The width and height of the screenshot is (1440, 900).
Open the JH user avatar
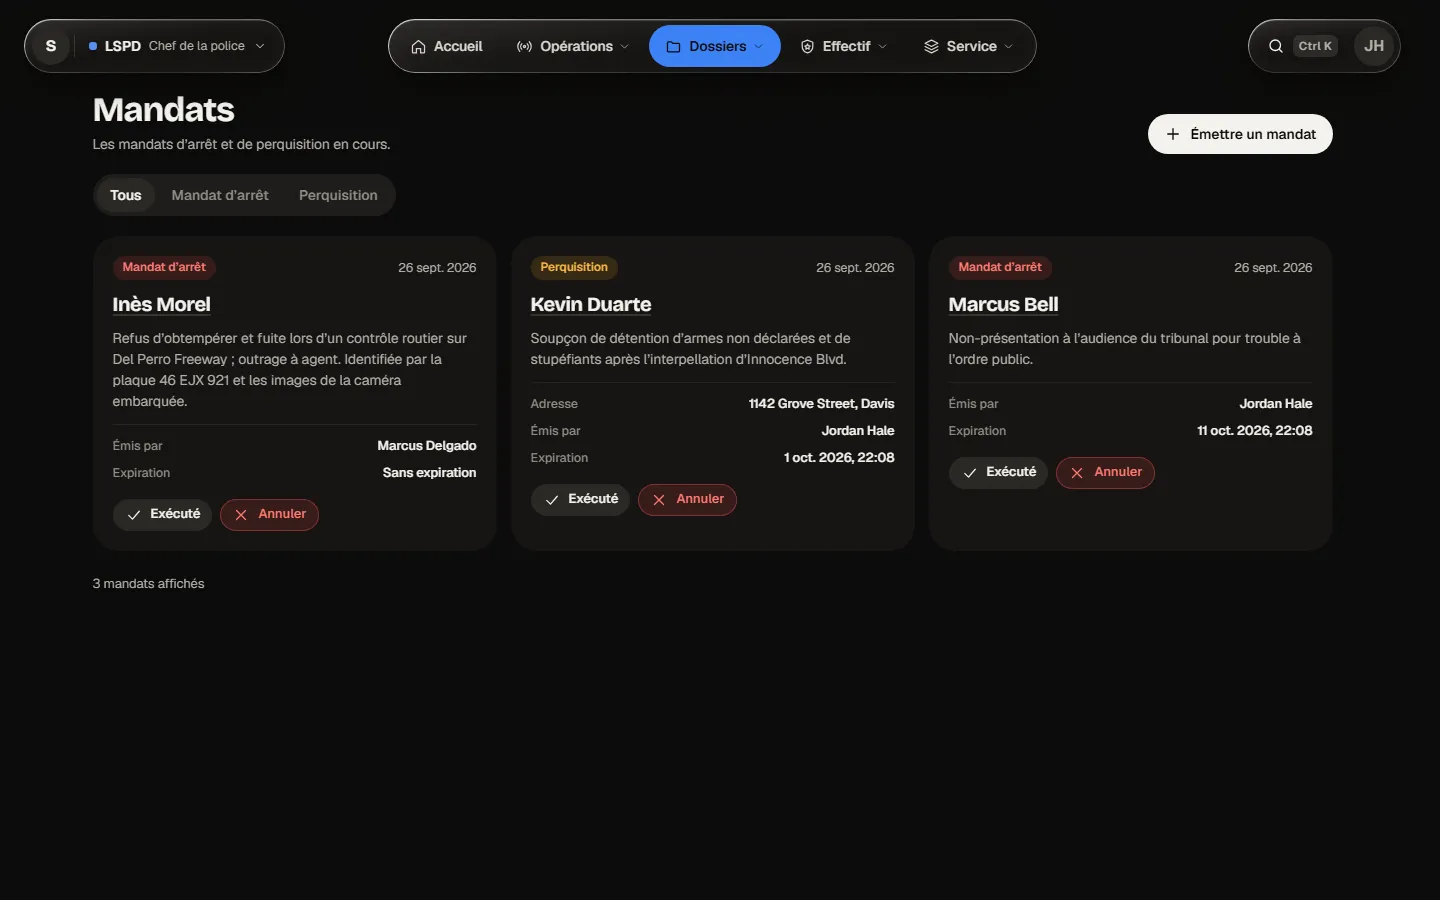click(1374, 46)
